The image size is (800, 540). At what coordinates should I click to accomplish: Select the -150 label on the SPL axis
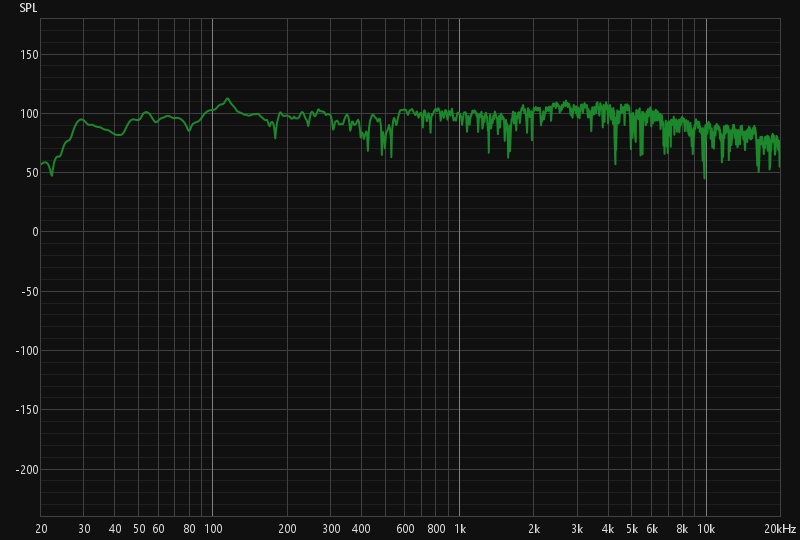tap(27, 410)
